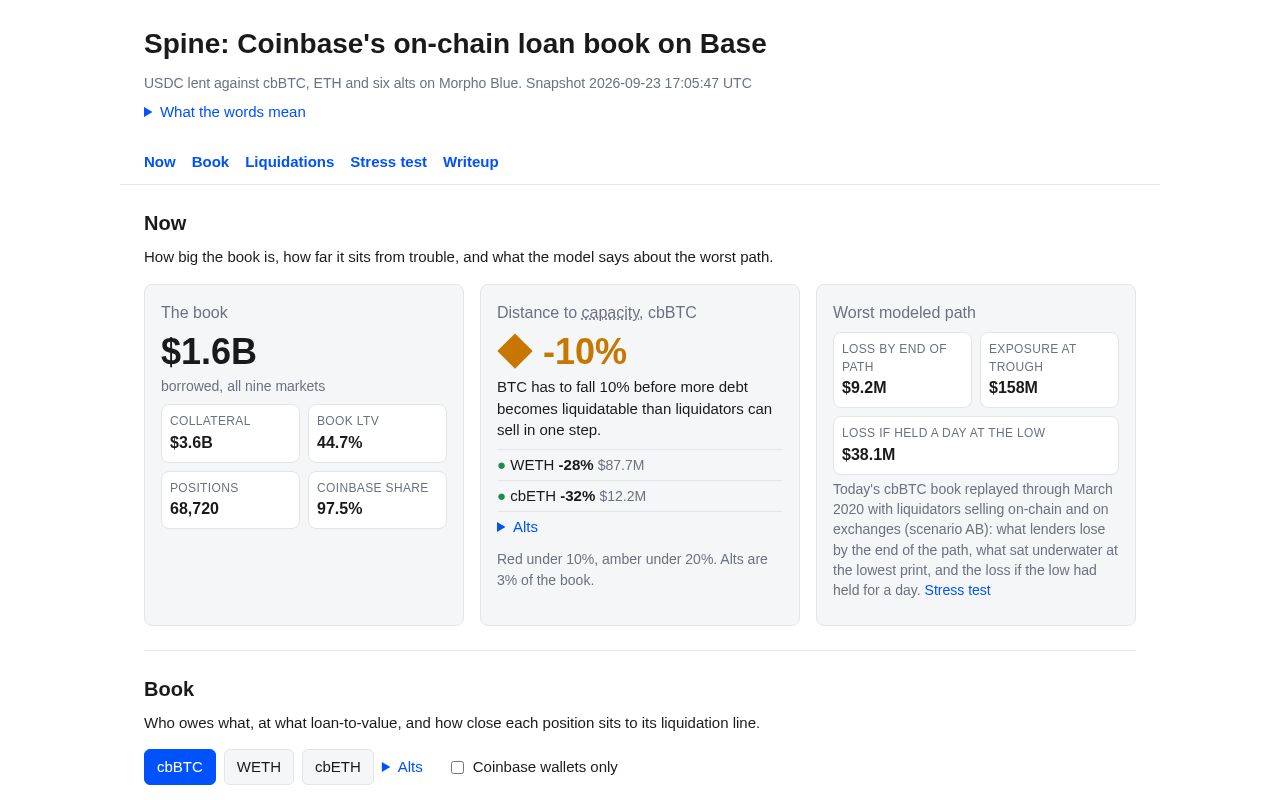Click the amber diamond status icon

pos(515,351)
